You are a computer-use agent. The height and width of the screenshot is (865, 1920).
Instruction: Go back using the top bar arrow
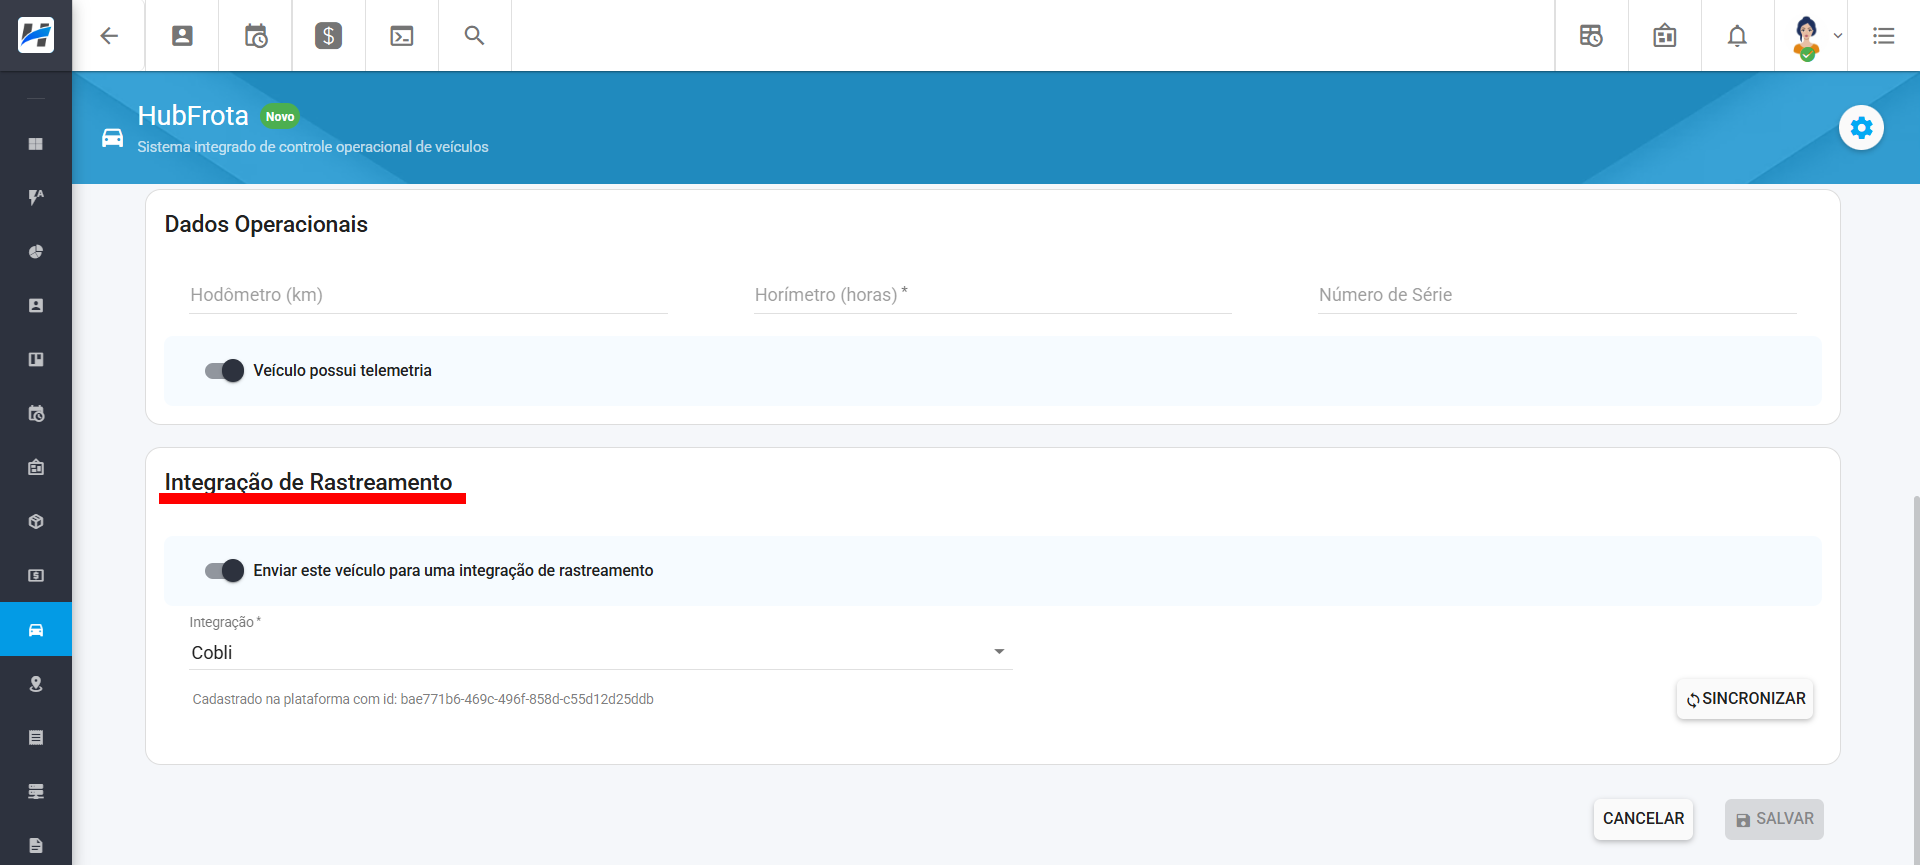point(109,36)
